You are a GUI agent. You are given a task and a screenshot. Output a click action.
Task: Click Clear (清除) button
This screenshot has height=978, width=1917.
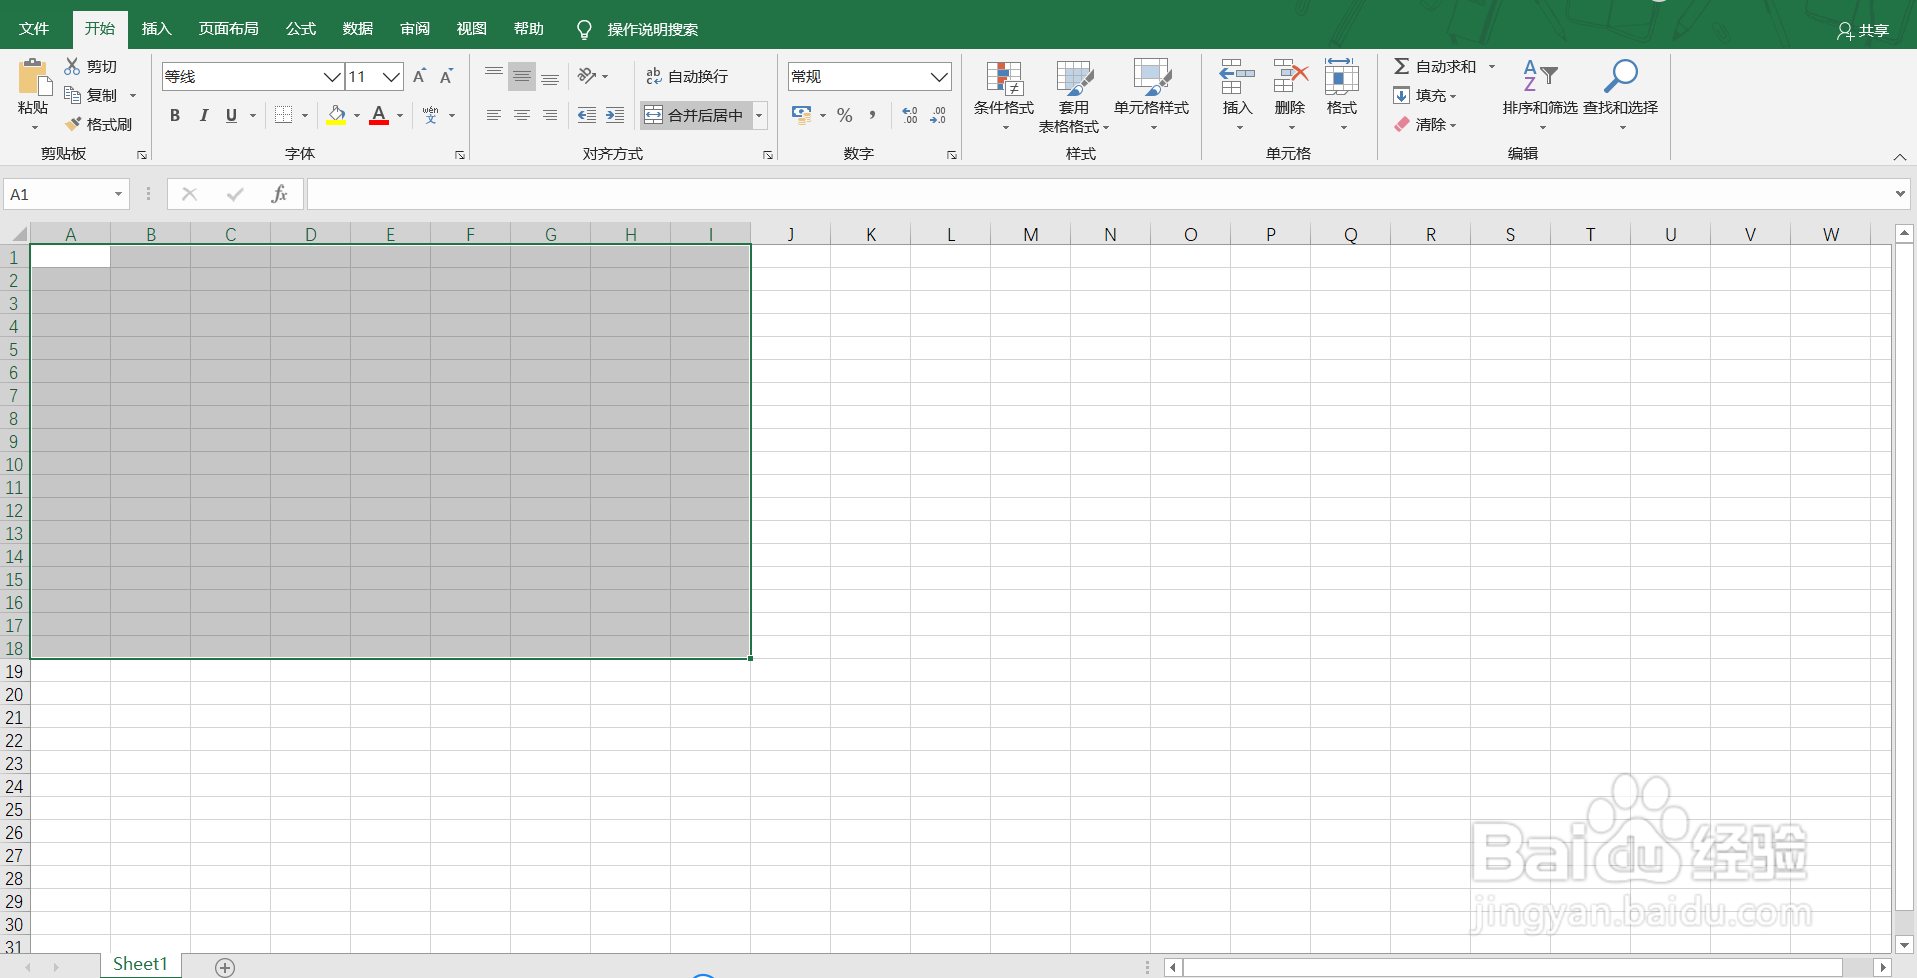pyautogui.click(x=1424, y=124)
